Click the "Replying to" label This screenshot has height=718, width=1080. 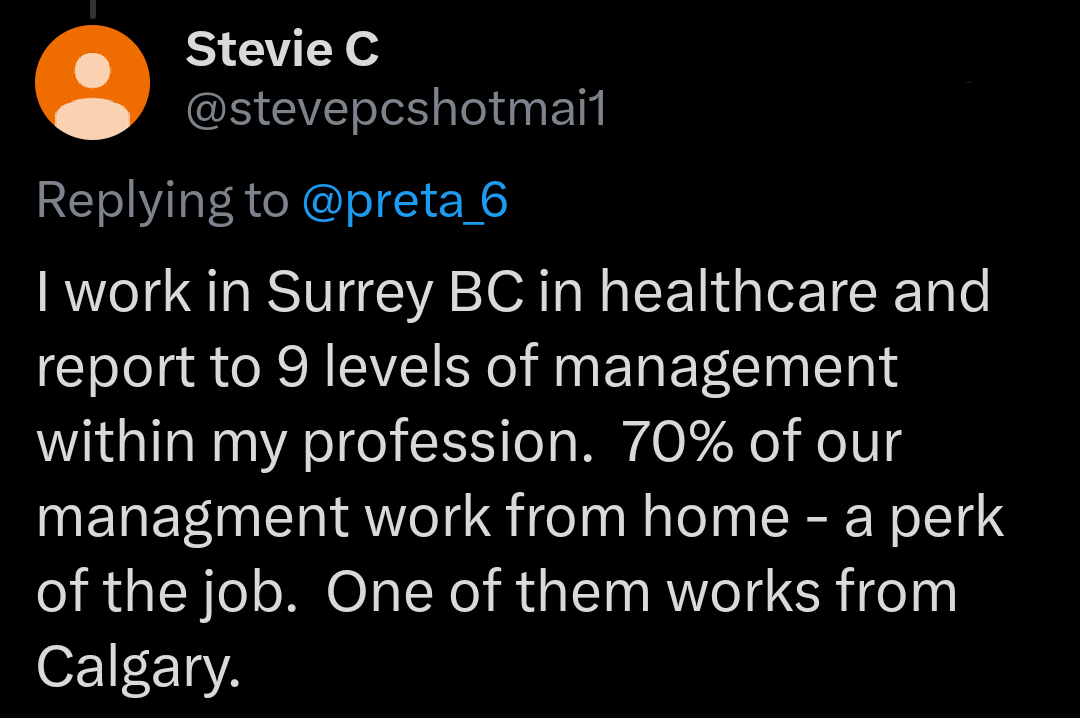coord(163,200)
